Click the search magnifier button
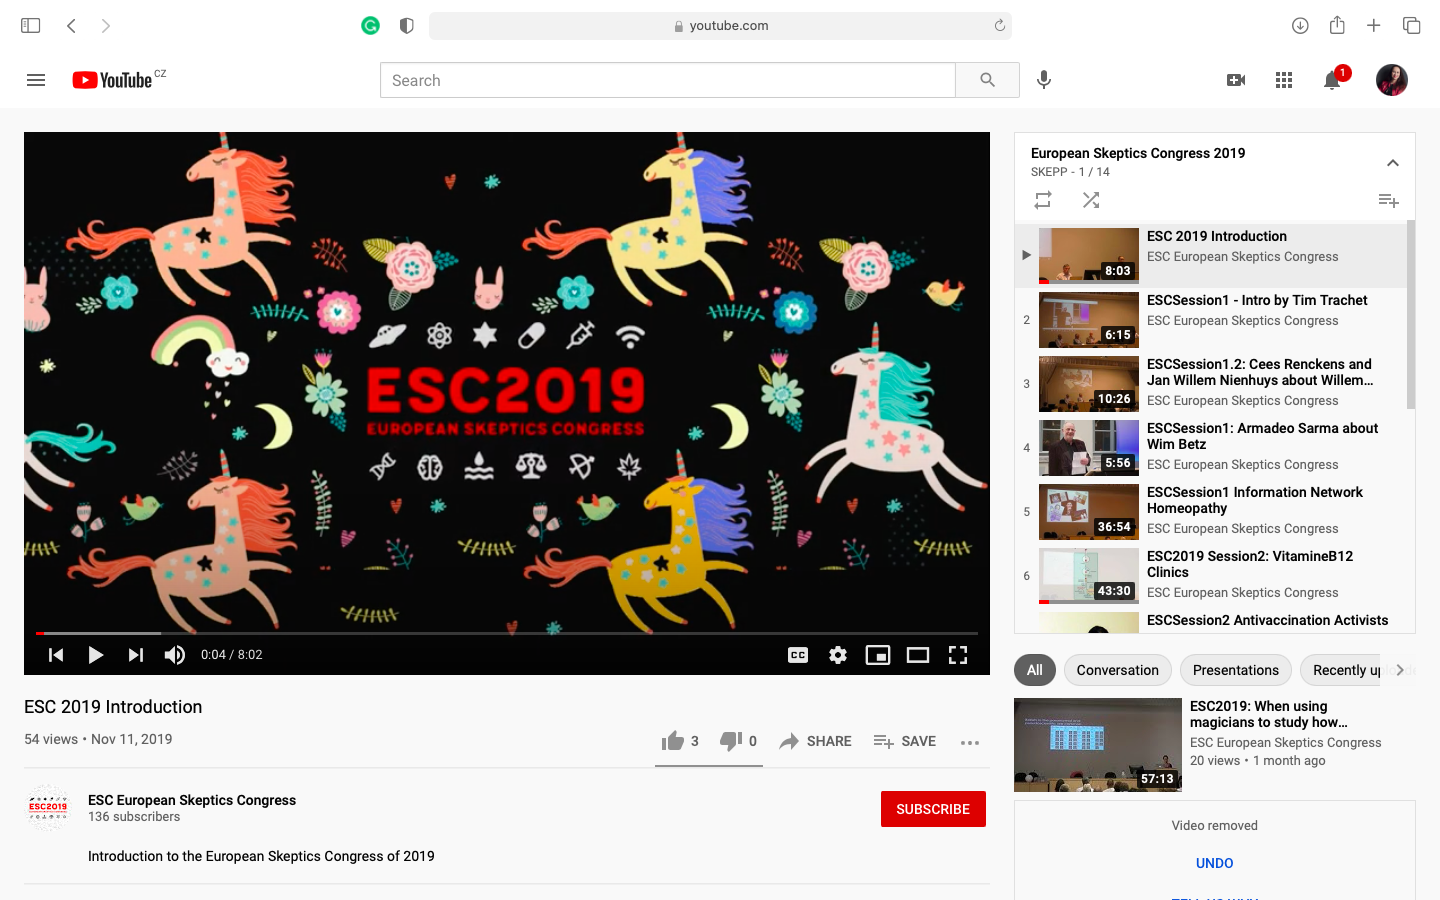1440x900 pixels. pyautogui.click(x=987, y=80)
